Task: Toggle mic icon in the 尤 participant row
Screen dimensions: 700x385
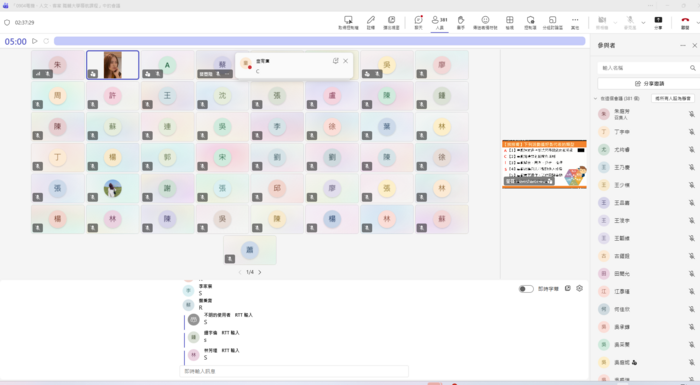Action: pos(692,150)
